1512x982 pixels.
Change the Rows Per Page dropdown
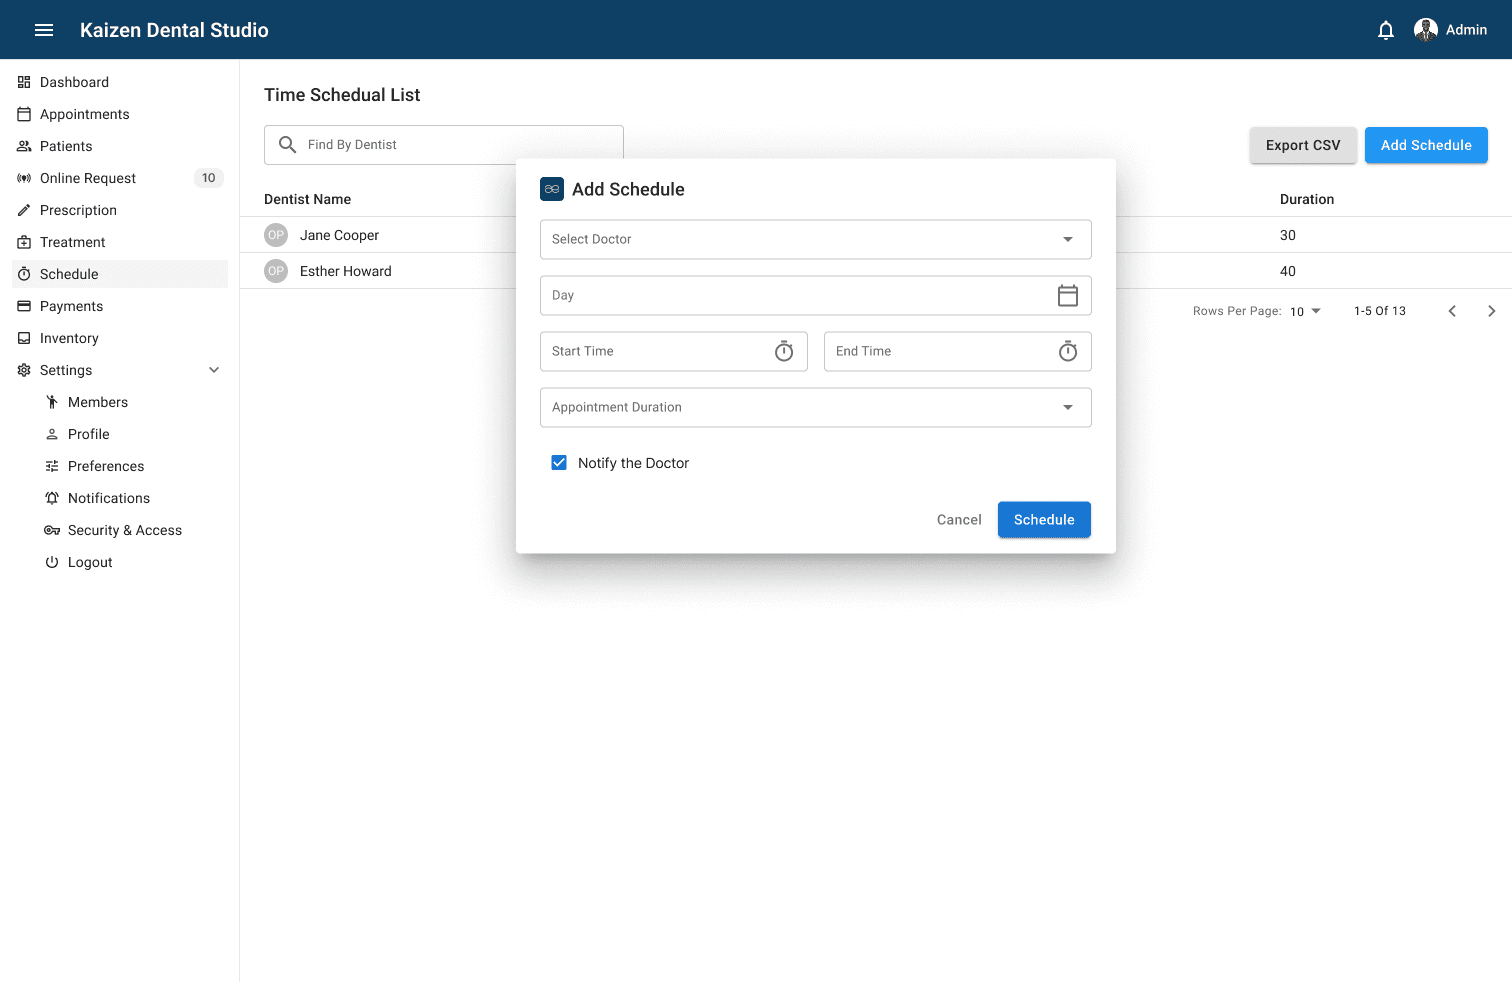pyautogui.click(x=1305, y=311)
